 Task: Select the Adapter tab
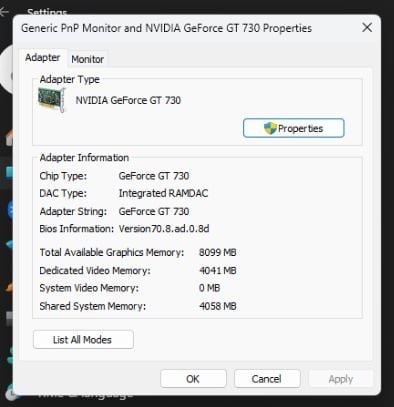43,58
